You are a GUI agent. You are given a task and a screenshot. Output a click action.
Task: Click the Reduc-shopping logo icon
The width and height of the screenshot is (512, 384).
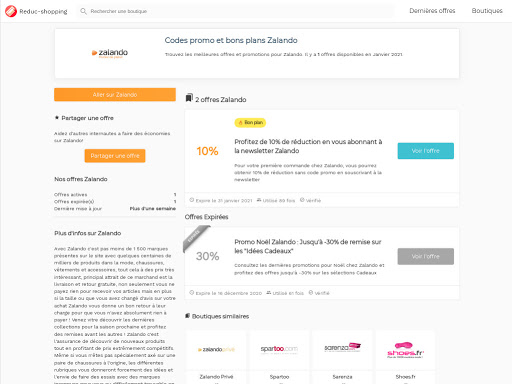(11, 11)
